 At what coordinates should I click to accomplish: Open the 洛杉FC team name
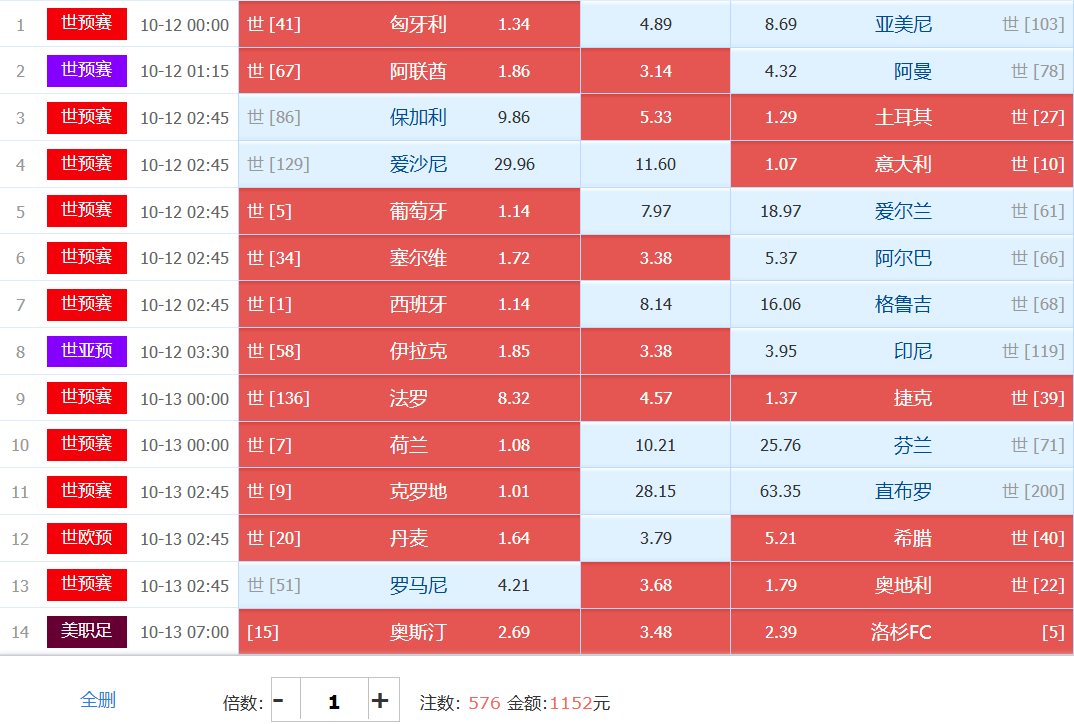(x=901, y=632)
